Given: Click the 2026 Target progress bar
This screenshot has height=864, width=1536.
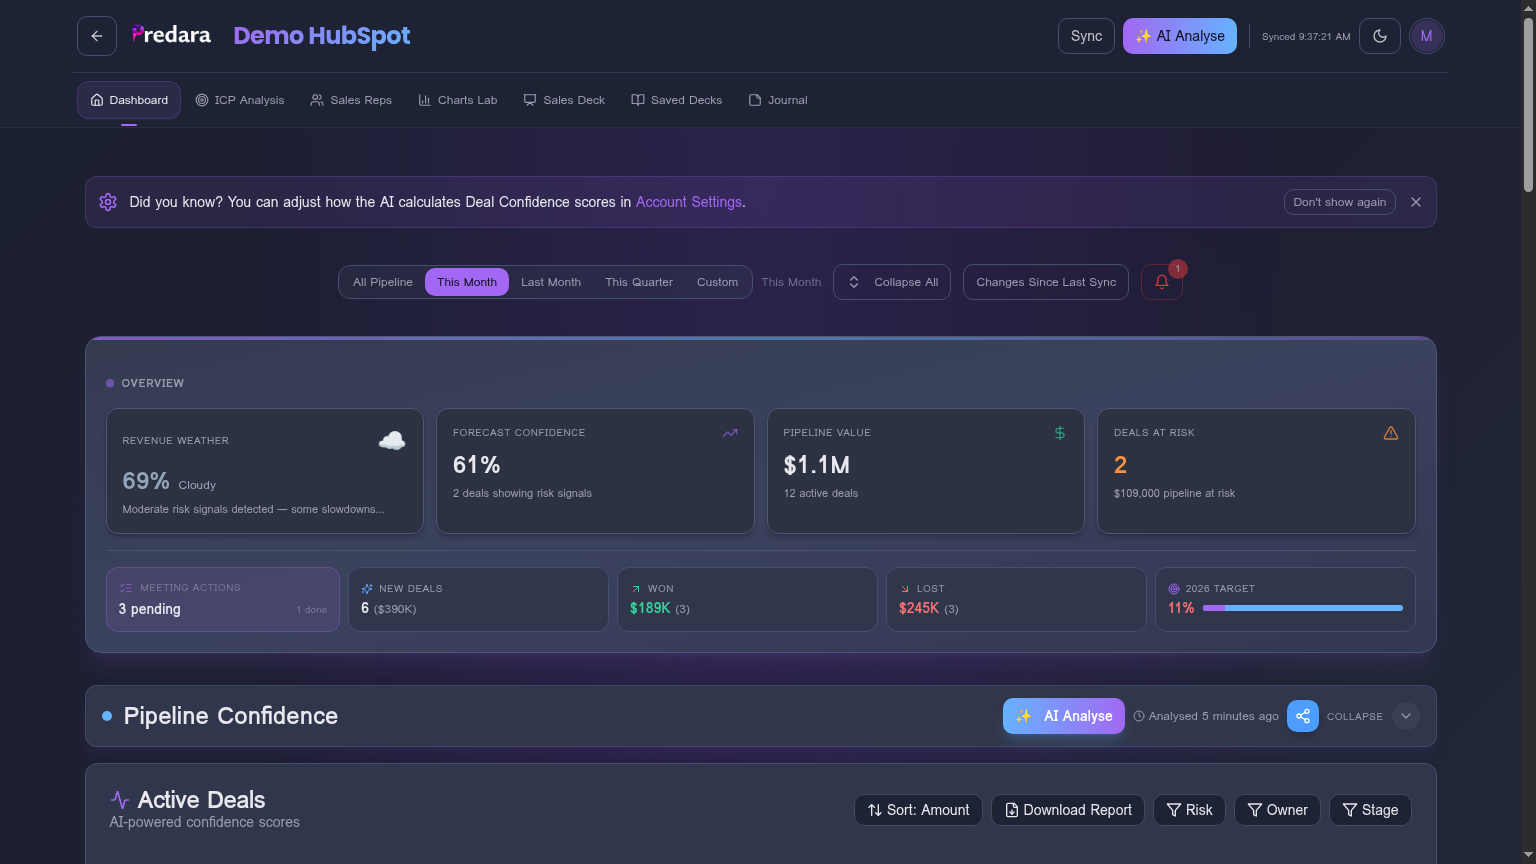Looking at the screenshot, I should coord(1302,607).
